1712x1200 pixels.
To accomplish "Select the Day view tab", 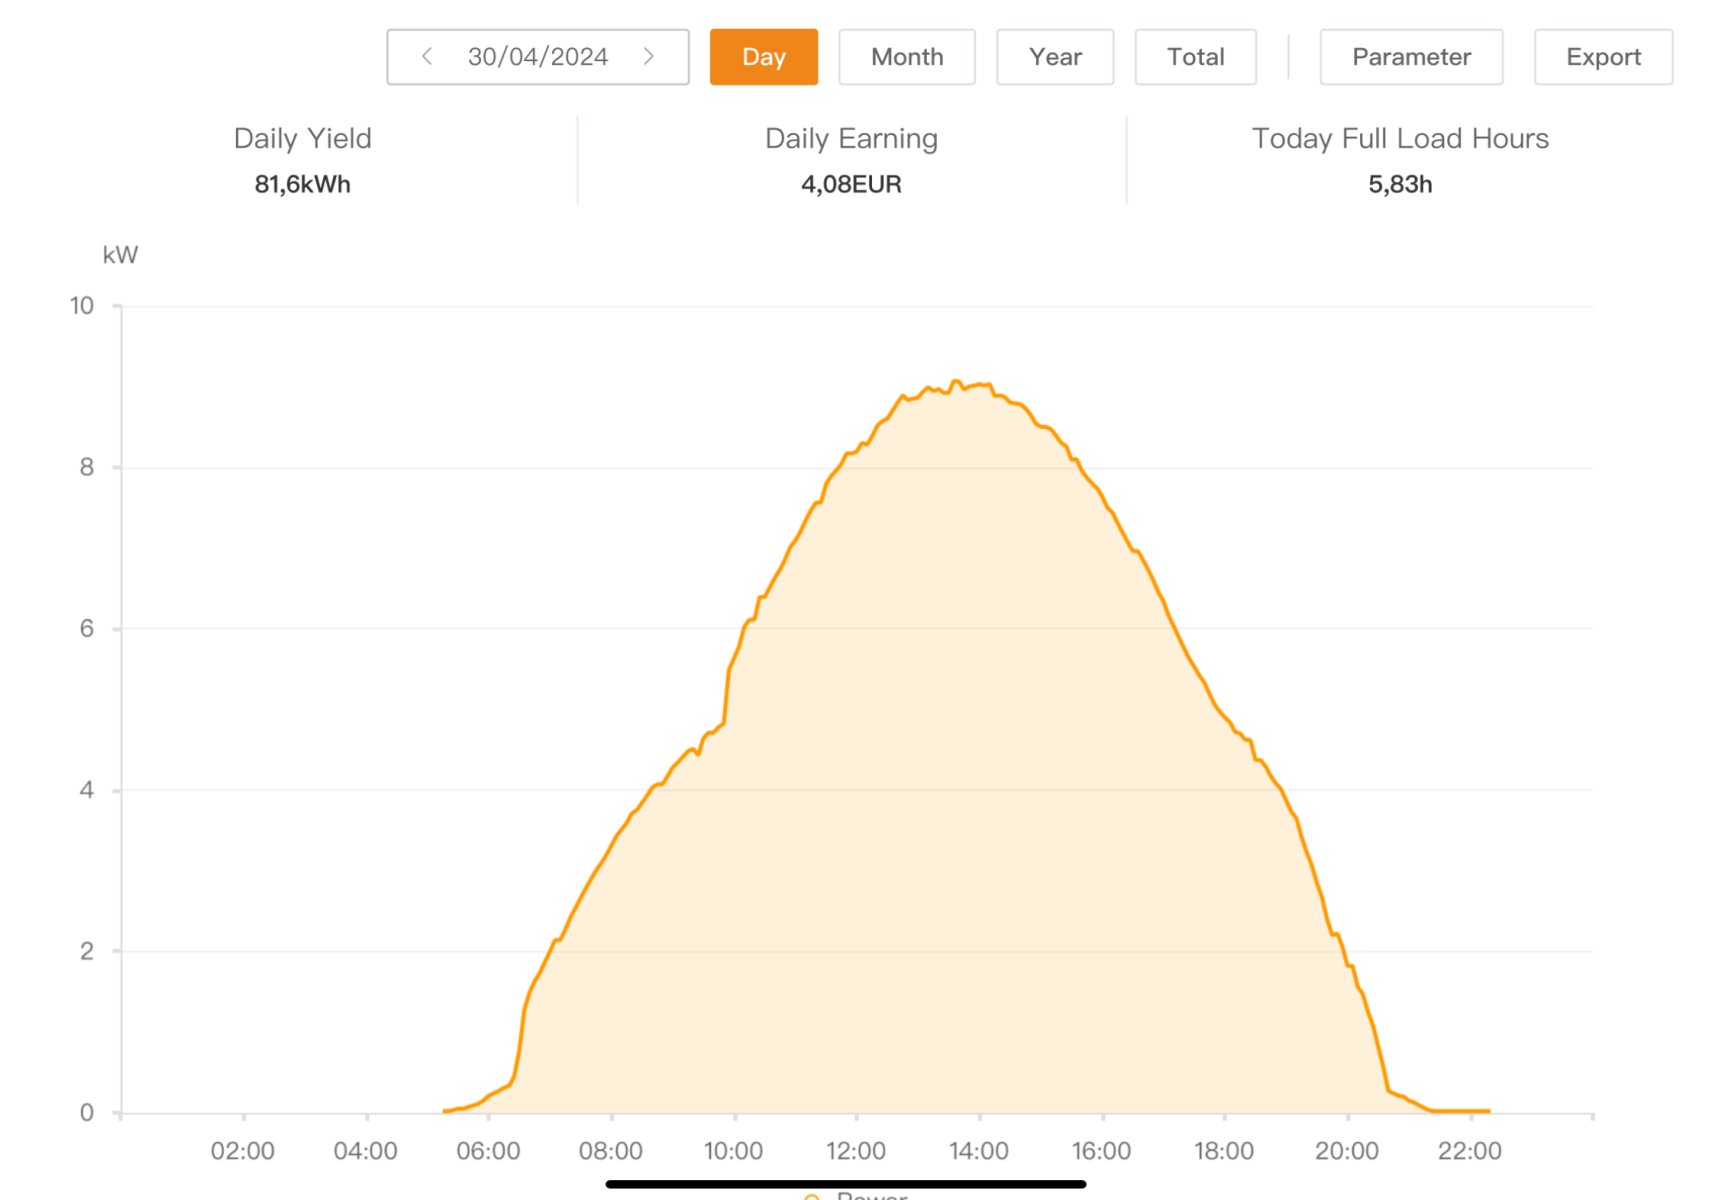I will pos(763,57).
